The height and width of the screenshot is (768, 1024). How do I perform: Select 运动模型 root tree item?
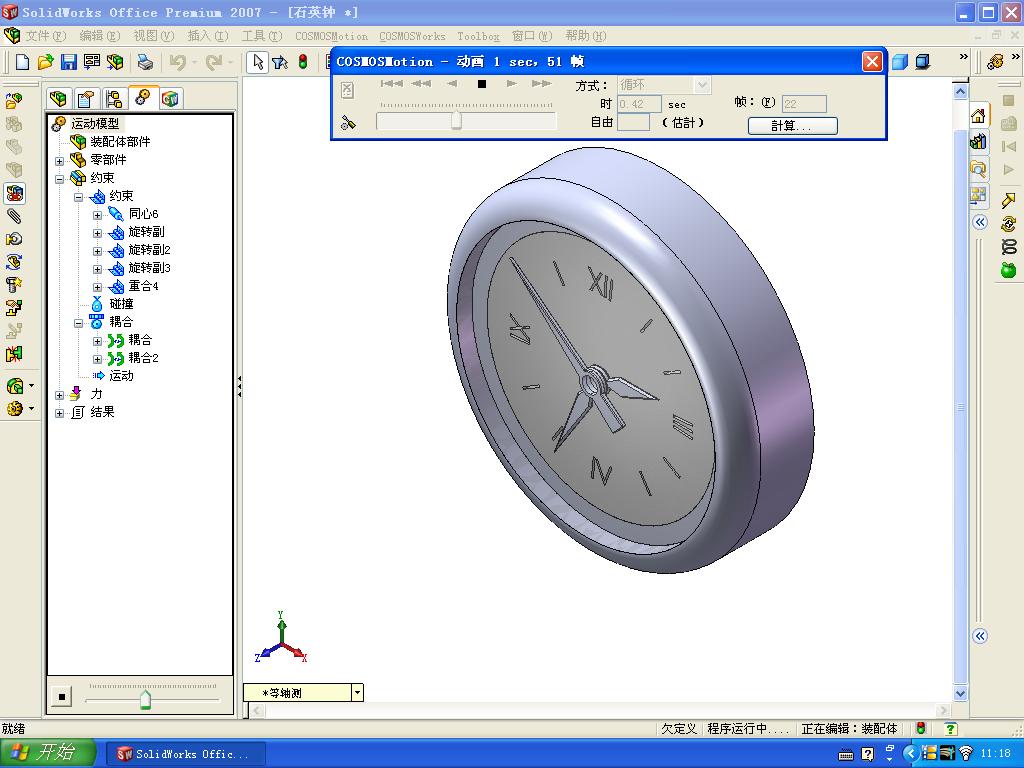(x=95, y=123)
